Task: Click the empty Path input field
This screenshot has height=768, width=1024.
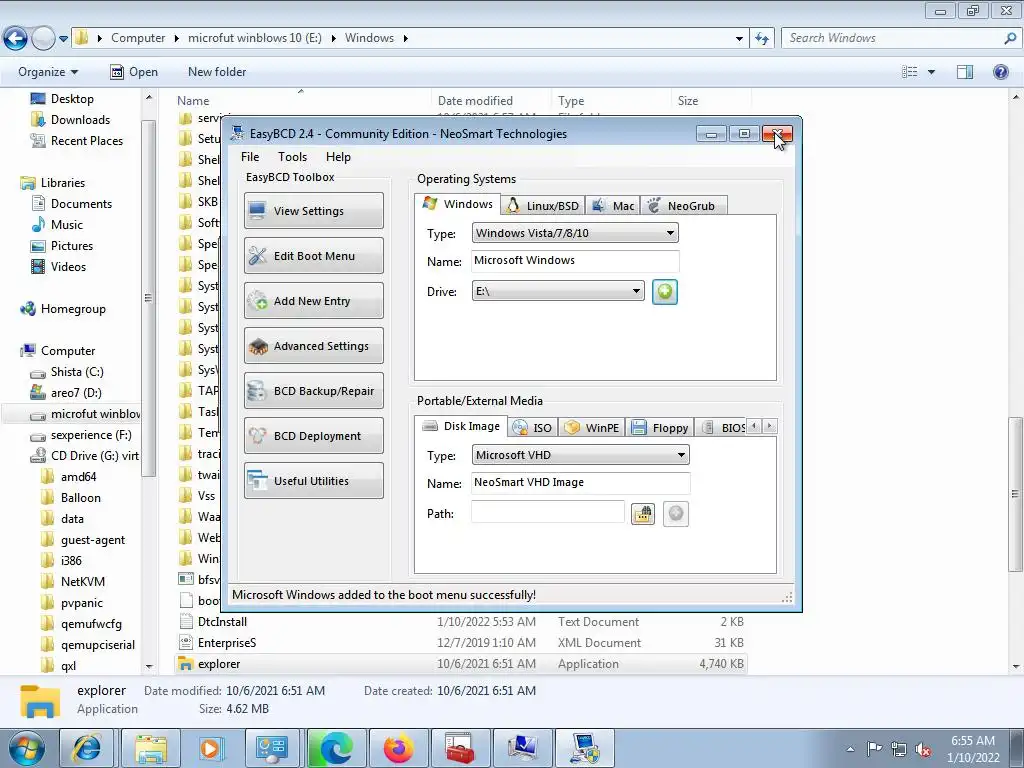Action: point(547,513)
